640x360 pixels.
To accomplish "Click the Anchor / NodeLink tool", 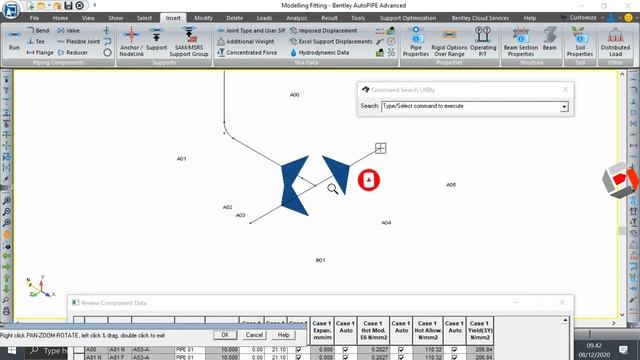I will click(131, 42).
